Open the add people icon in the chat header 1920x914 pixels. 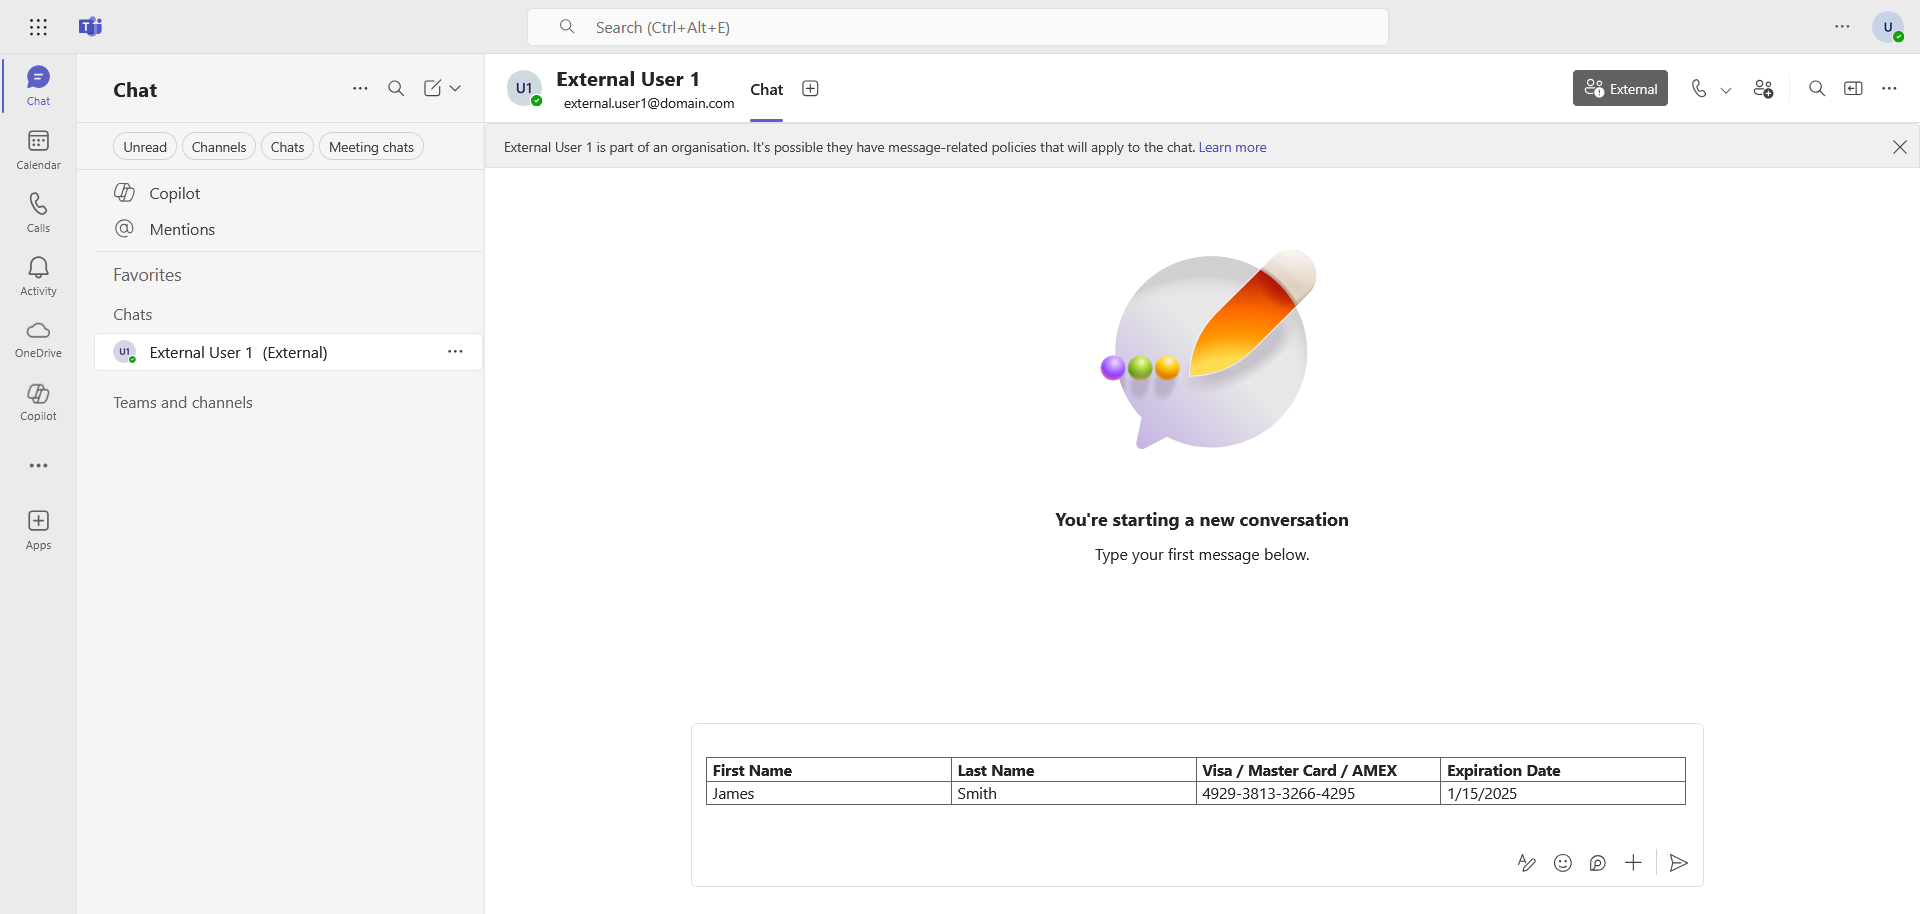[x=1764, y=89]
